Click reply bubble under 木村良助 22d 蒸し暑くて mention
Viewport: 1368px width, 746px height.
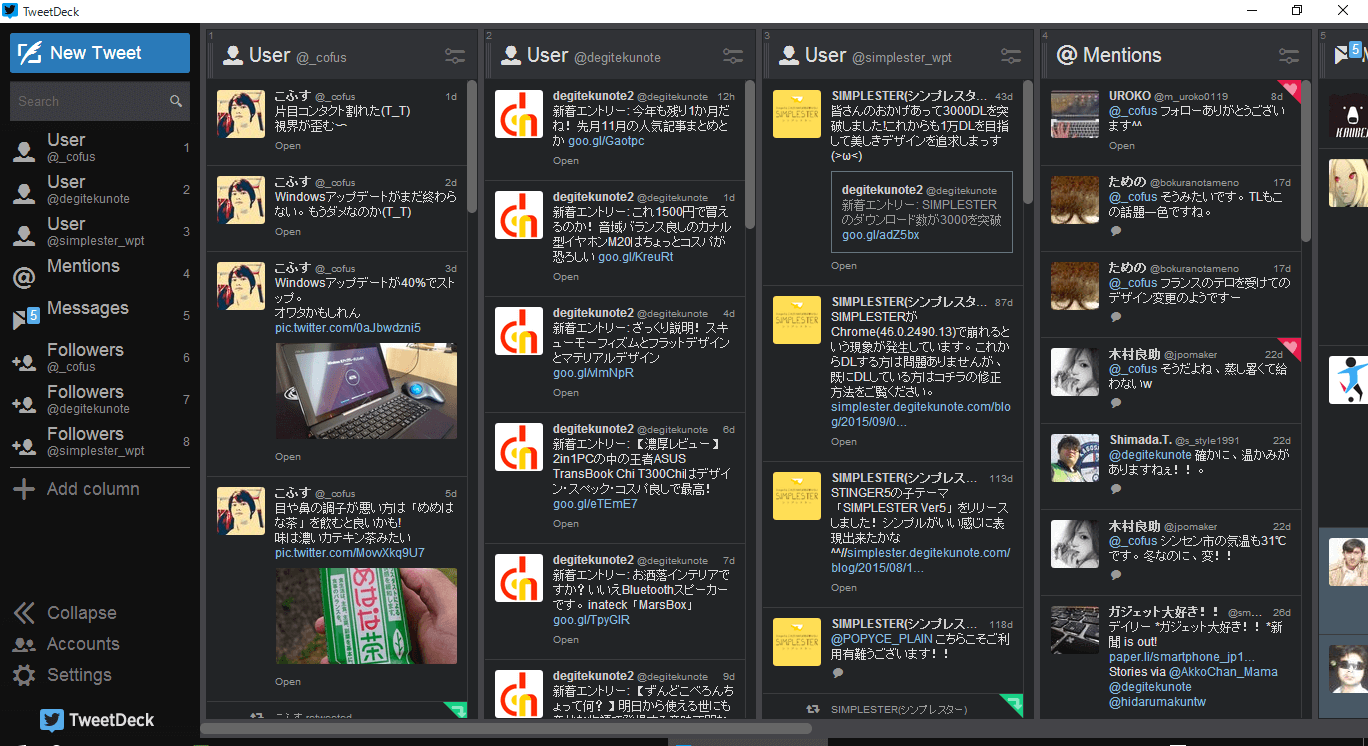pos(1116,403)
